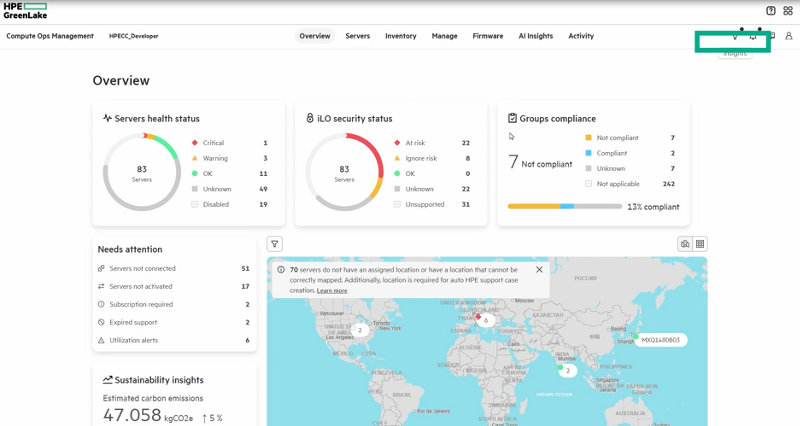
Task: Click the HPE GreenLake logo
Action: [25, 11]
